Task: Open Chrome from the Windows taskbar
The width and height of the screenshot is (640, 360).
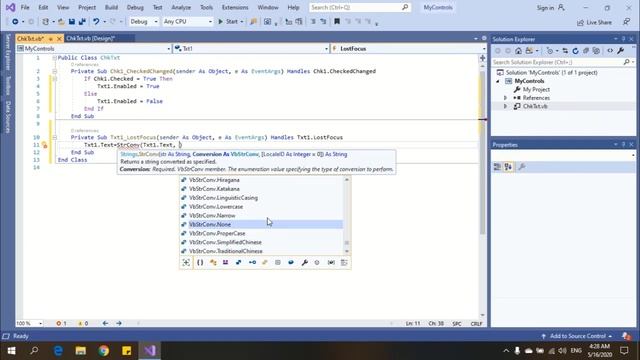Action: (x=104, y=350)
